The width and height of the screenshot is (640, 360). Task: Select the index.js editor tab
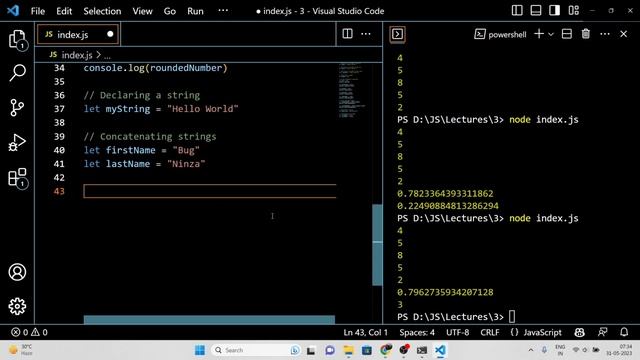[x=78, y=34]
